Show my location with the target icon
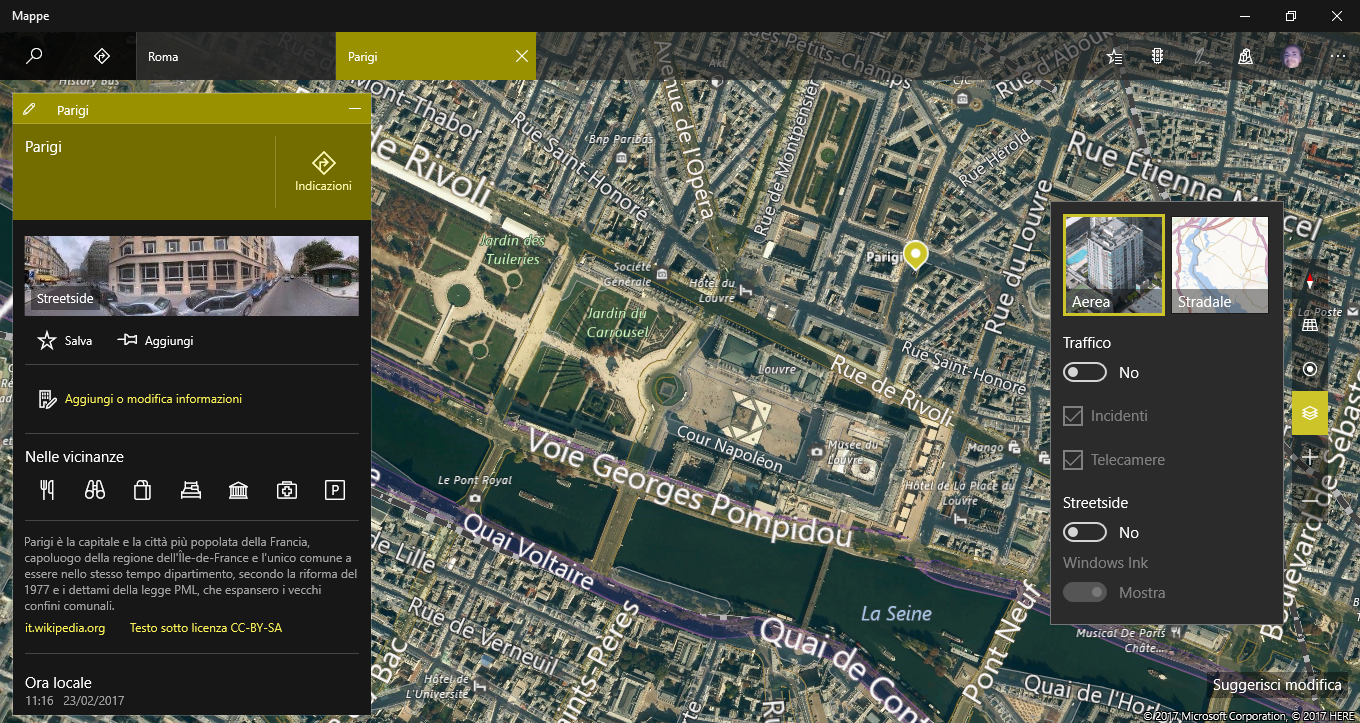Screen dimensions: 1360x723 tap(1310, 369)
